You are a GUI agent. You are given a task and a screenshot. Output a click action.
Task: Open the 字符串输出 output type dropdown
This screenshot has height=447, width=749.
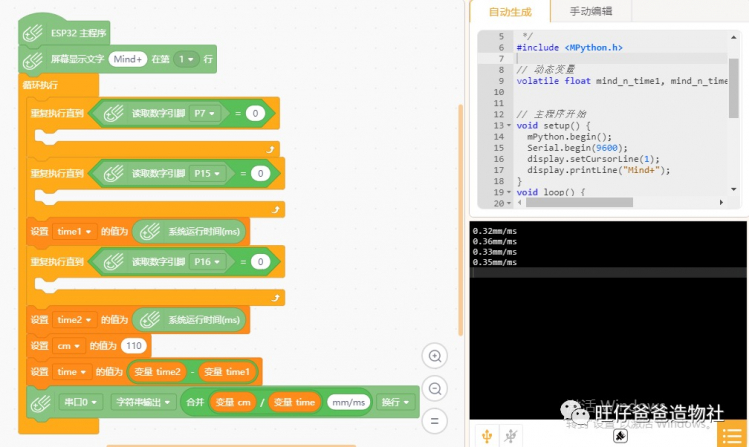(143, 403)
